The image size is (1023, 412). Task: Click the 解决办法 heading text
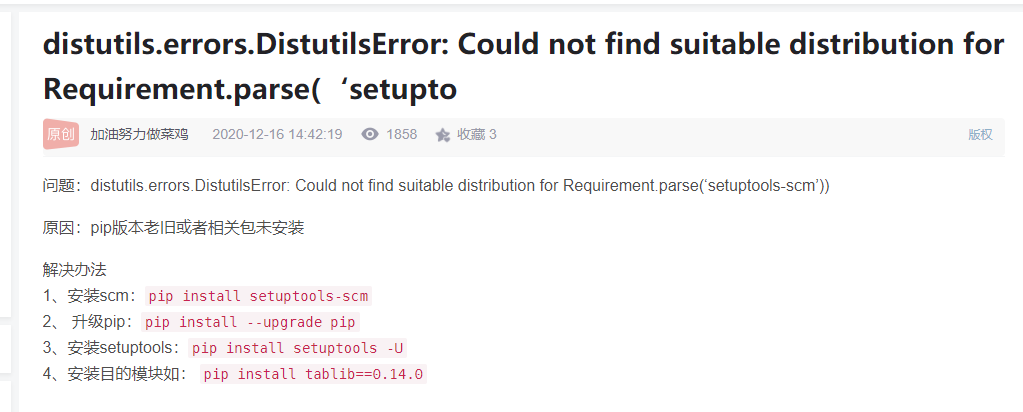[74, 269]
